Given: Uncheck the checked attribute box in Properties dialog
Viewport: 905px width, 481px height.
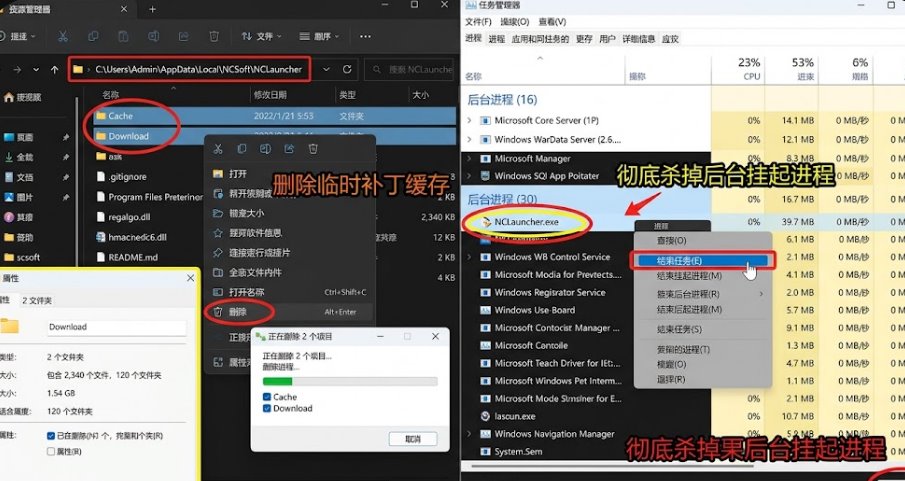Looking at the screenshot, I should pyautogui.click(x=51, y=436).
